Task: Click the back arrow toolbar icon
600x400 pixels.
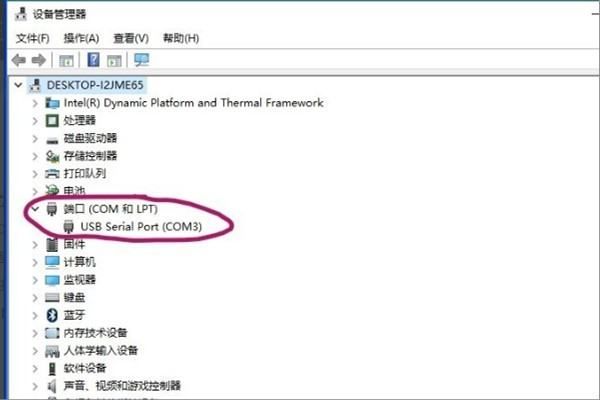Action: coord(19,60)
